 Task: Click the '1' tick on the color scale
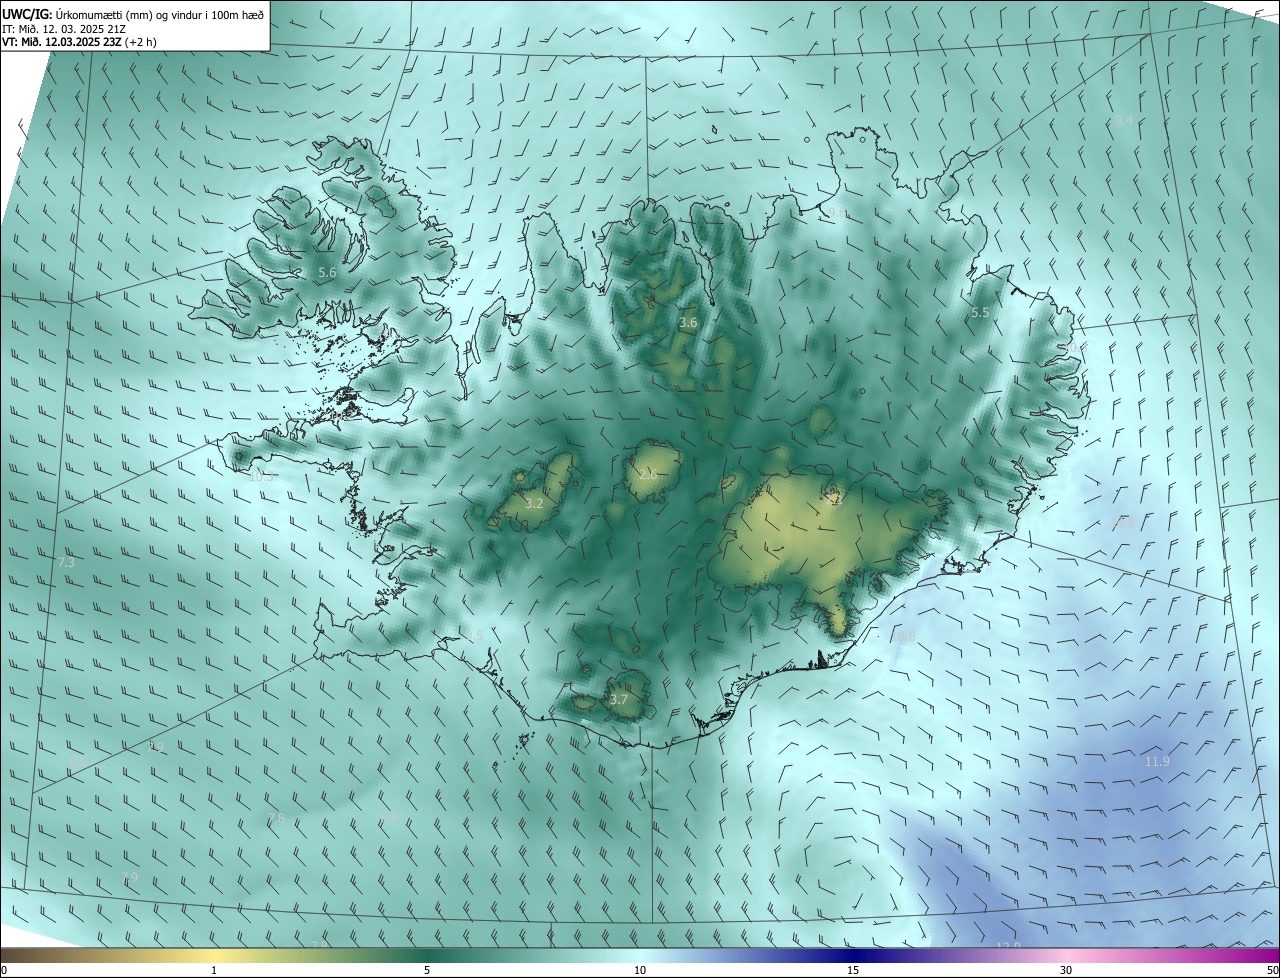point(214,970)
